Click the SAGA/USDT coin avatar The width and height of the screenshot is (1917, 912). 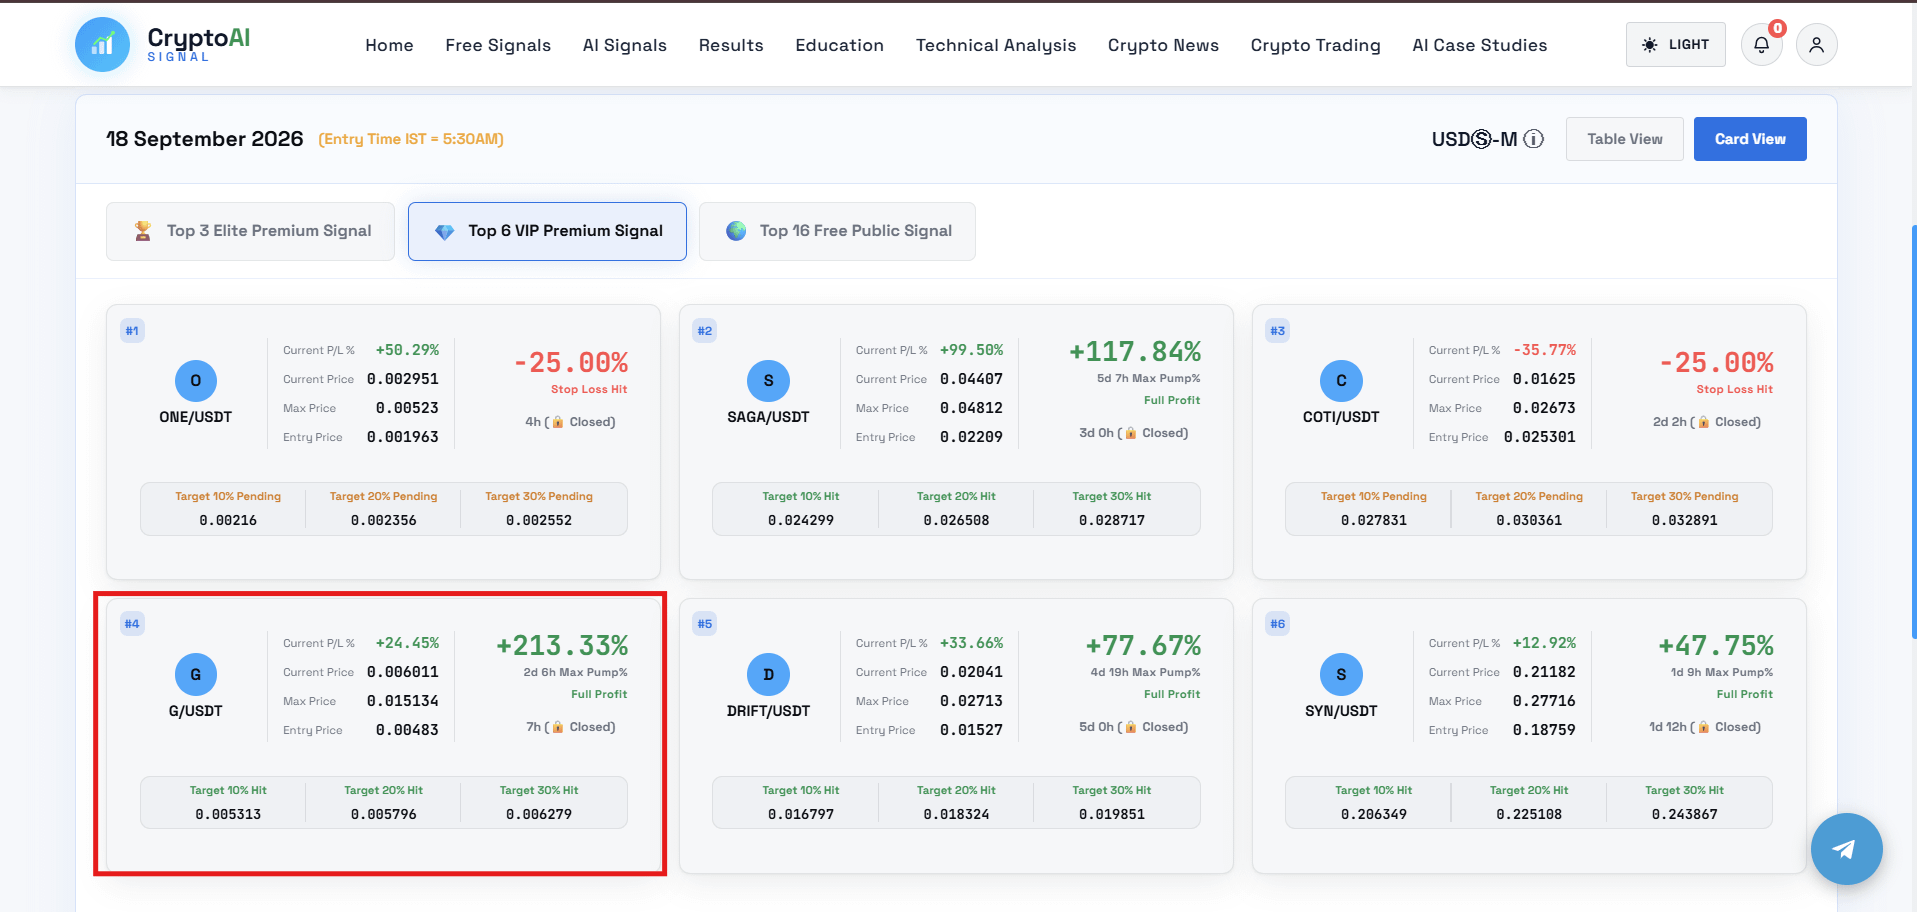point(768,381)
